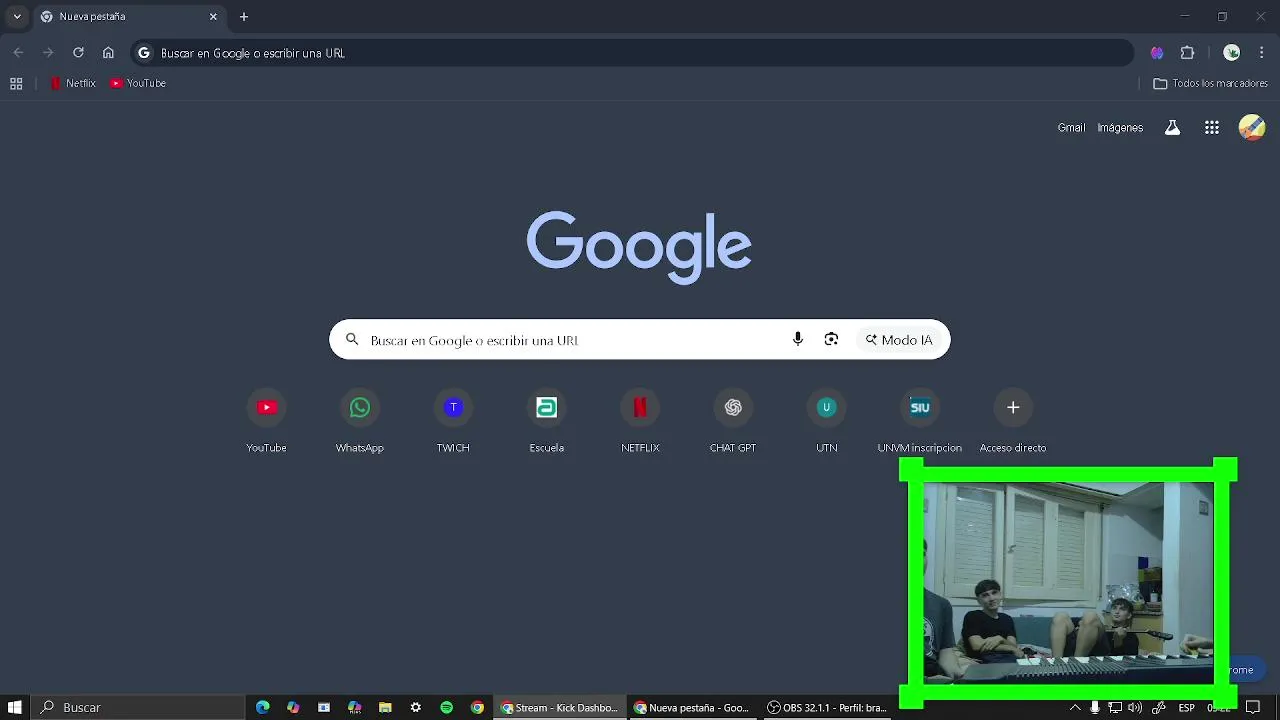This screenshot has height=720, width=1280.
Task: Open the apps grid in bookmarks bar
Action: [x=16, y=84]
